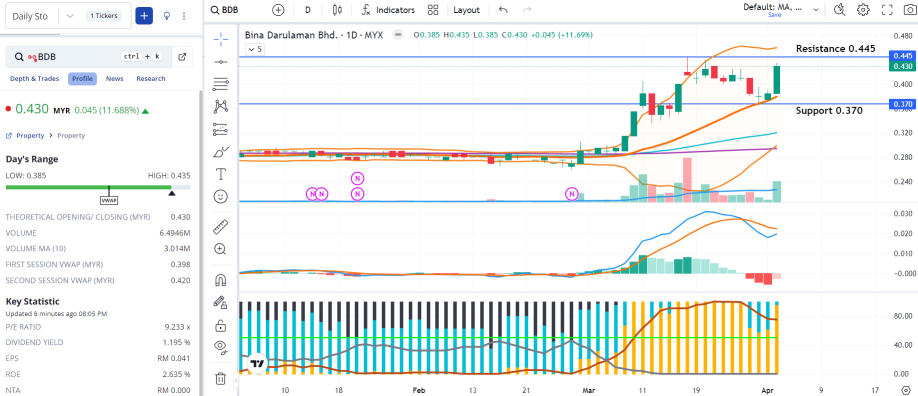Screen dimensions: 918x396
Task: Select the Resistance 0.445 text annotation
Action: coord(835,49)
